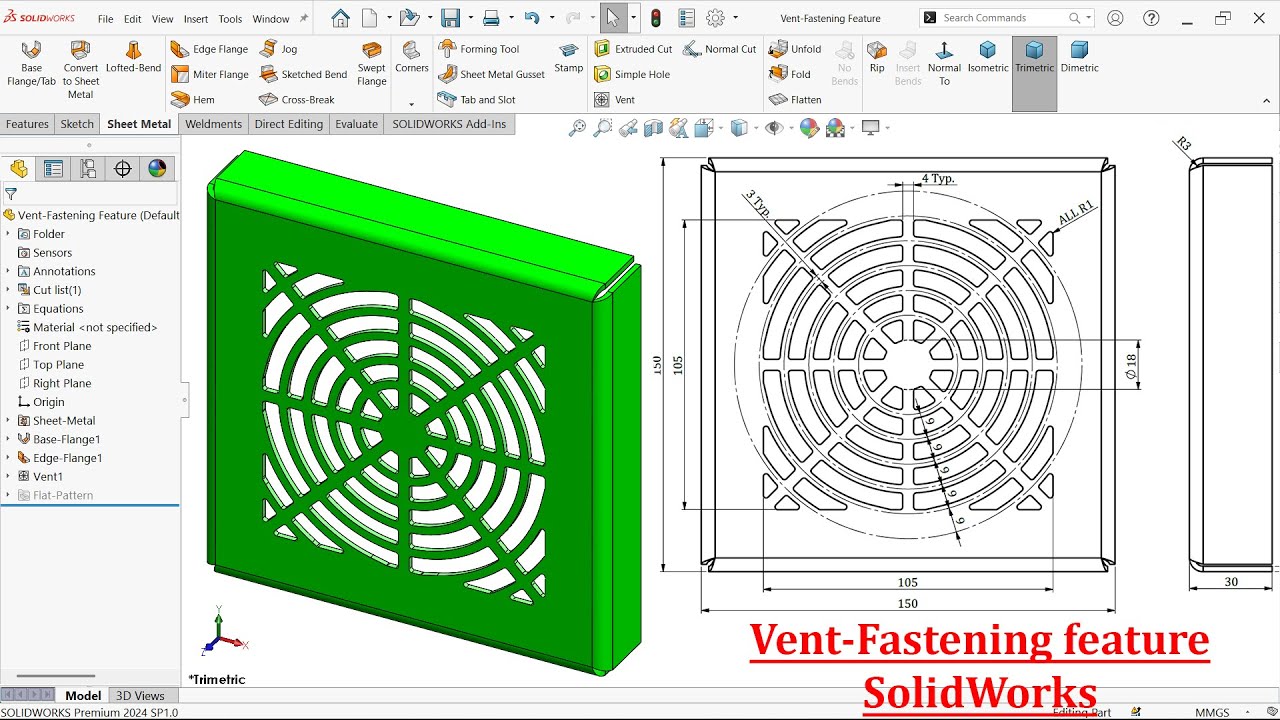Switch to Normal To view
Viewport: 1280px width, 720px height.
[944, 64]
